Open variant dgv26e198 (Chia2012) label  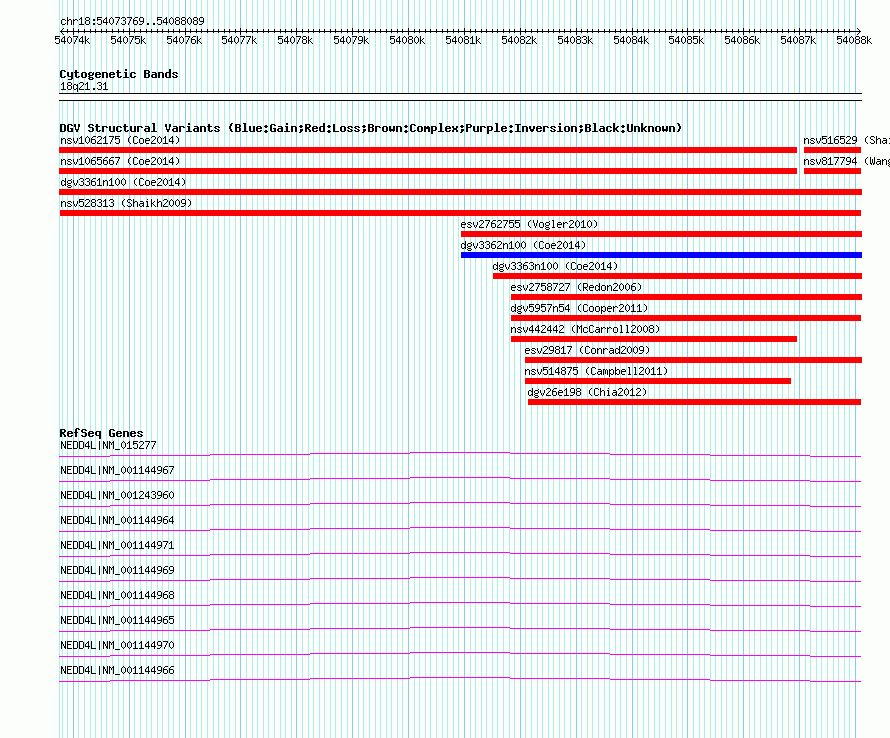click(x=587, y=392)
